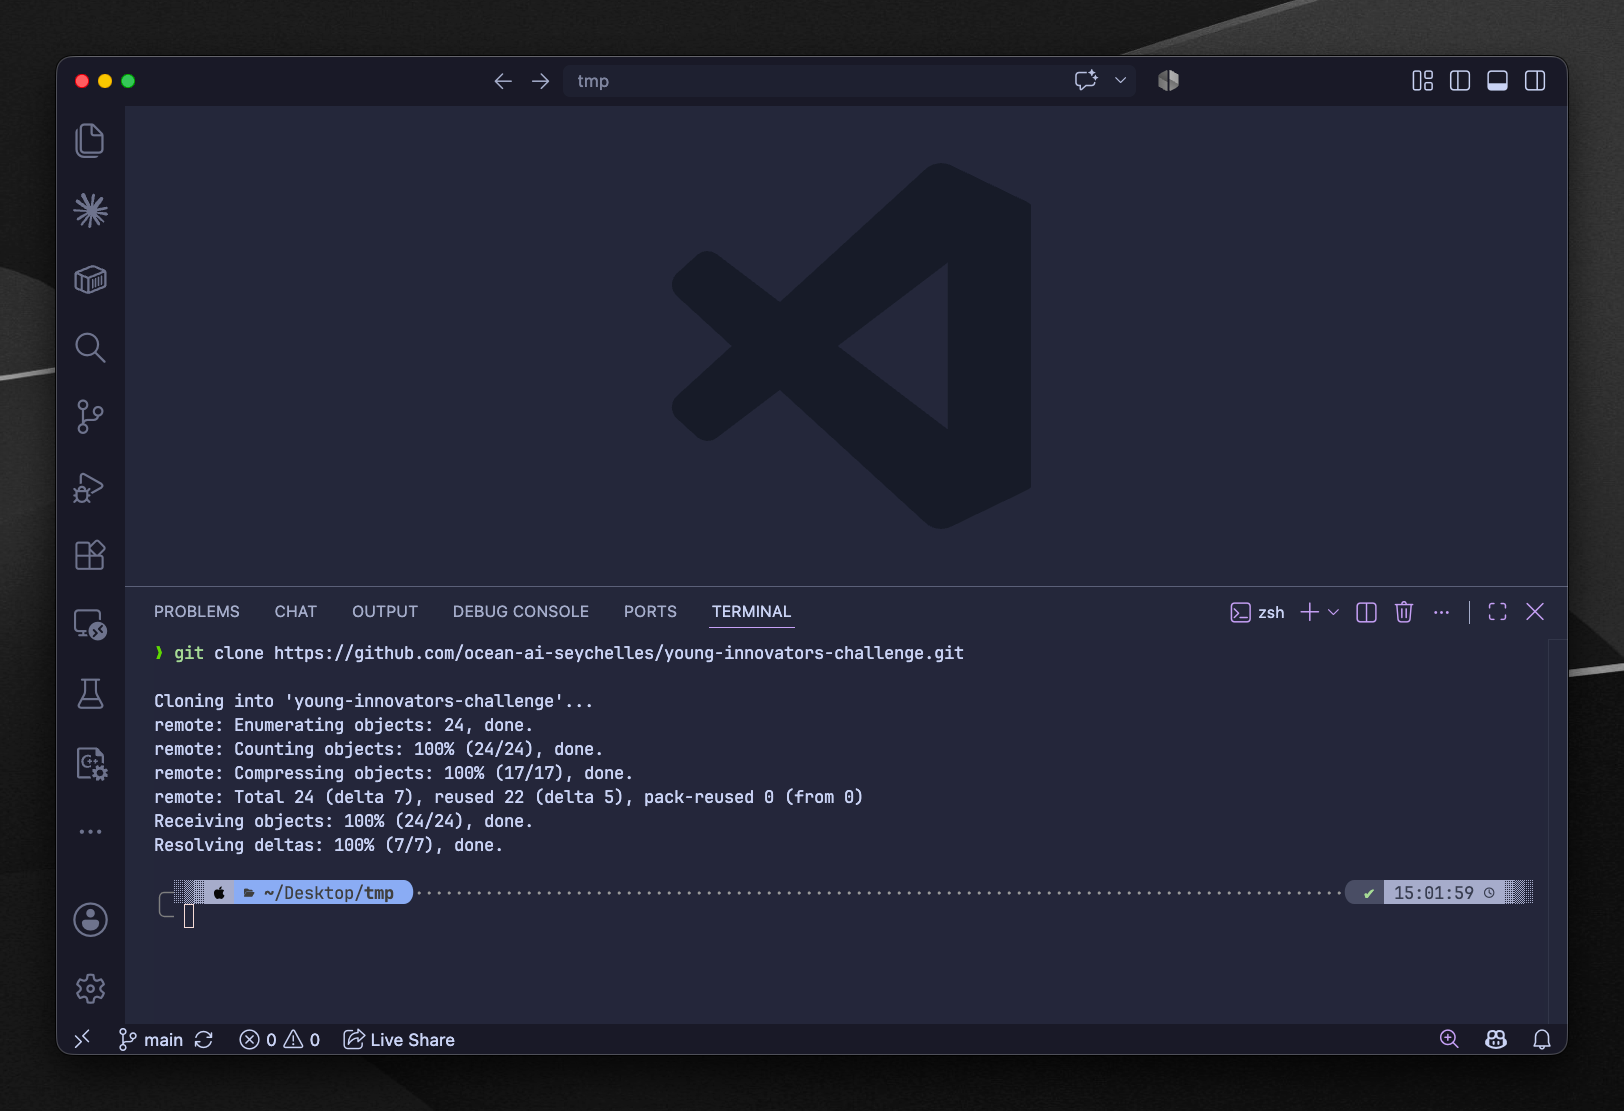This screenshot has width=1624, height=1111.
Task: Click "Cloning into 'young-innovators-challenge'..." line
Action: (x=373, y=701)
